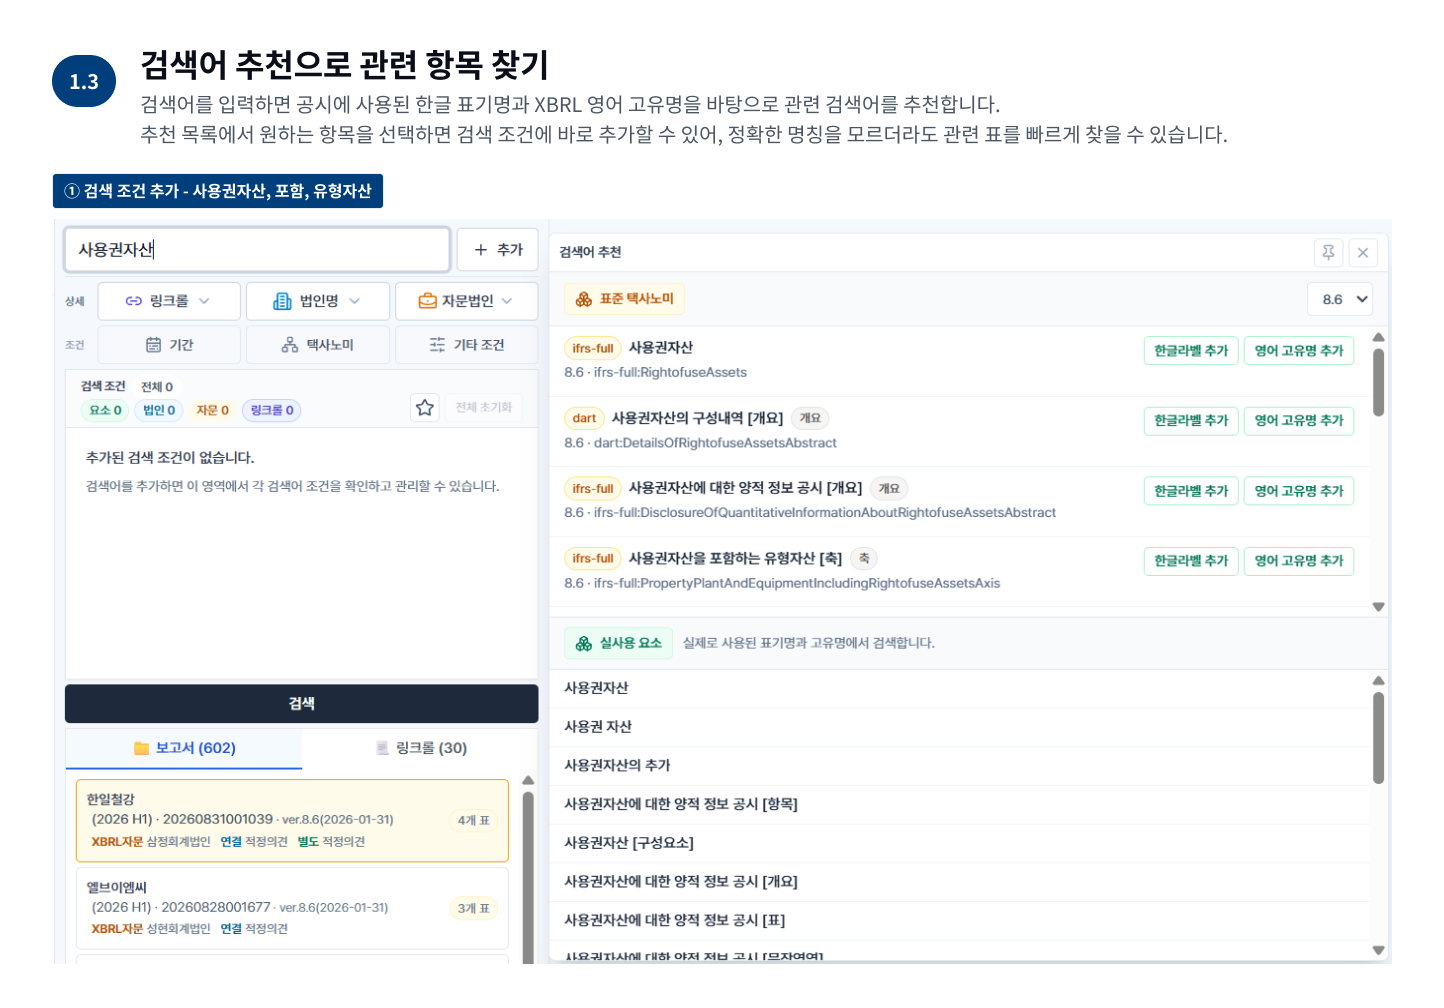Switch to the 보고서 (602) tab
This screenshot has width=1444, height=1008.
(x=184, y=748)
